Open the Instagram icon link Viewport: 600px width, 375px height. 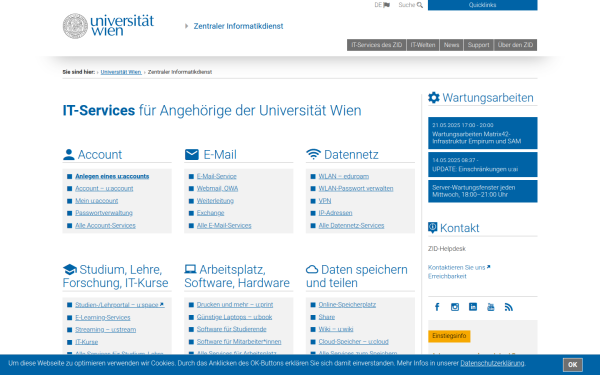point(455,307)
